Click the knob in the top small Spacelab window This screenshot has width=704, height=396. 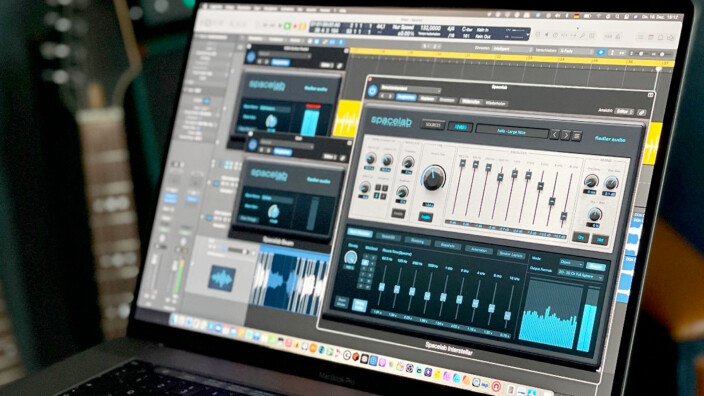271,121
